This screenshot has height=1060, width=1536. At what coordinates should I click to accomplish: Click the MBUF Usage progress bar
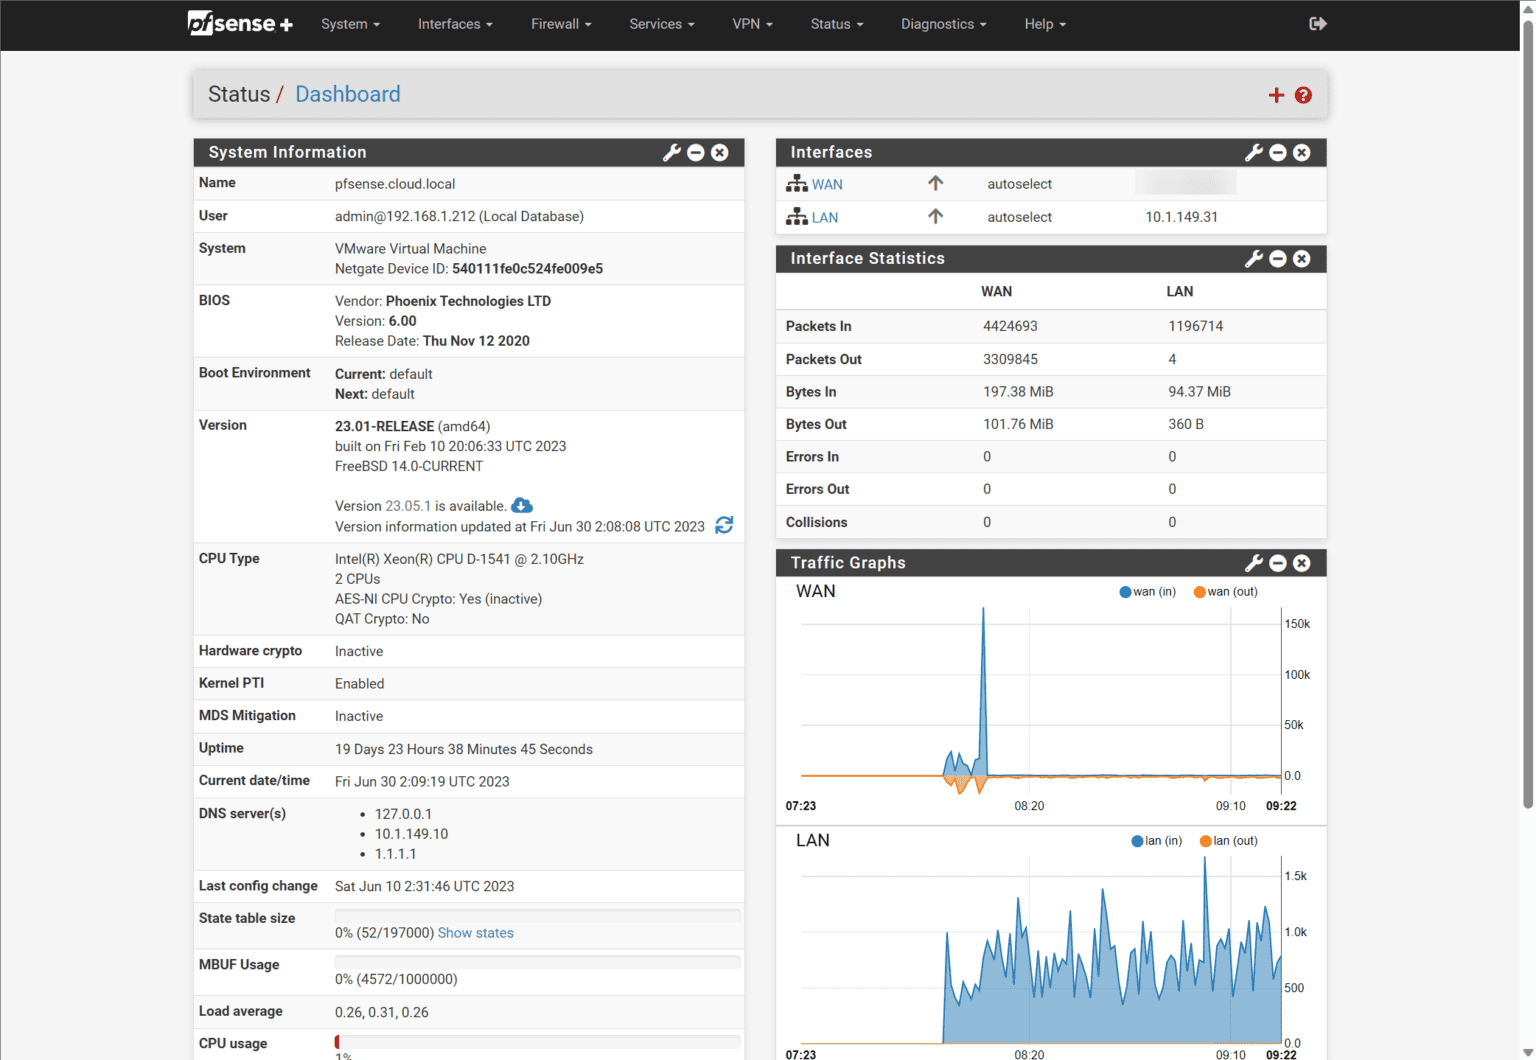pyautogui.click(x=537, y=961)
